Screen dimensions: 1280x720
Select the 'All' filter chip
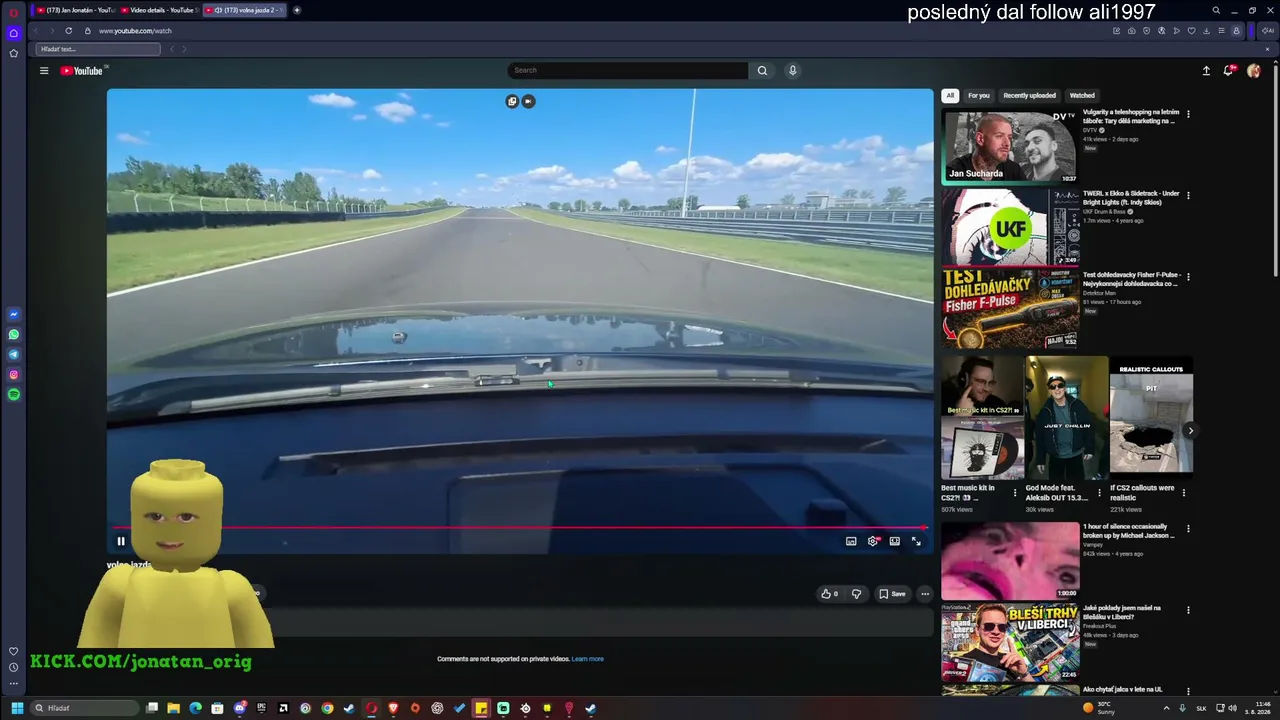pyautogui.click(x=950, y=95)
